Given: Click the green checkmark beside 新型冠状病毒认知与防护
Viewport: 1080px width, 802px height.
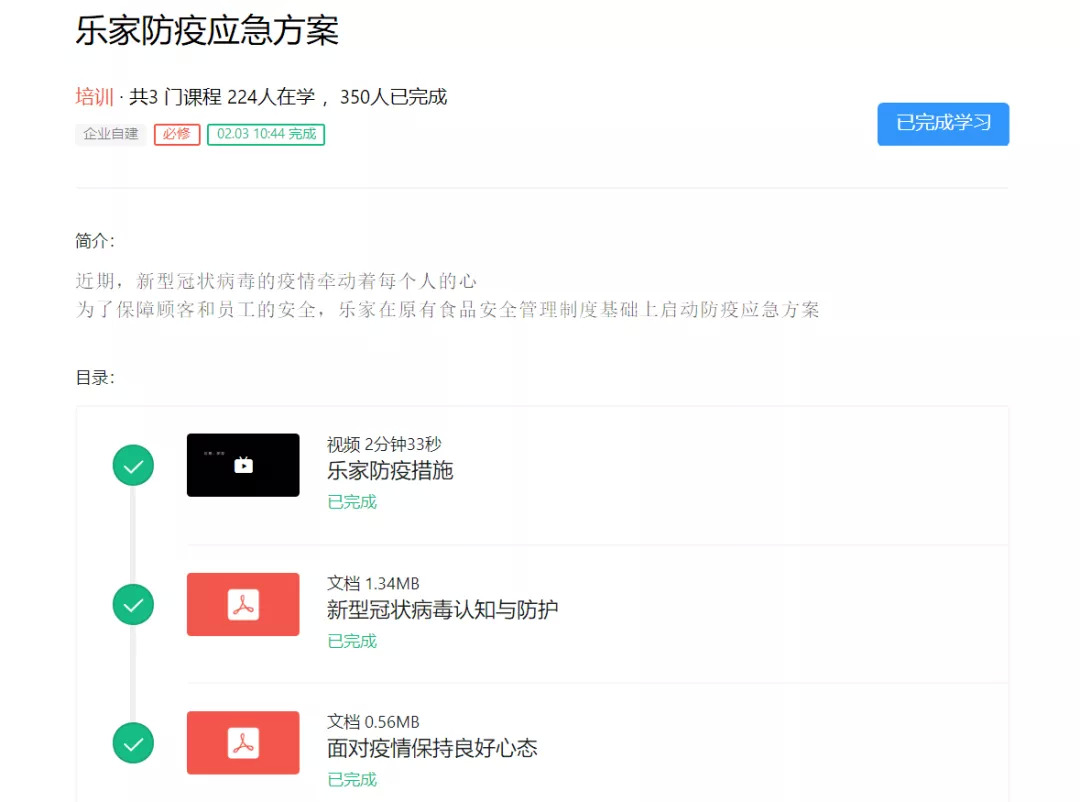Looking at the screenshot, I should click(133, 604).
